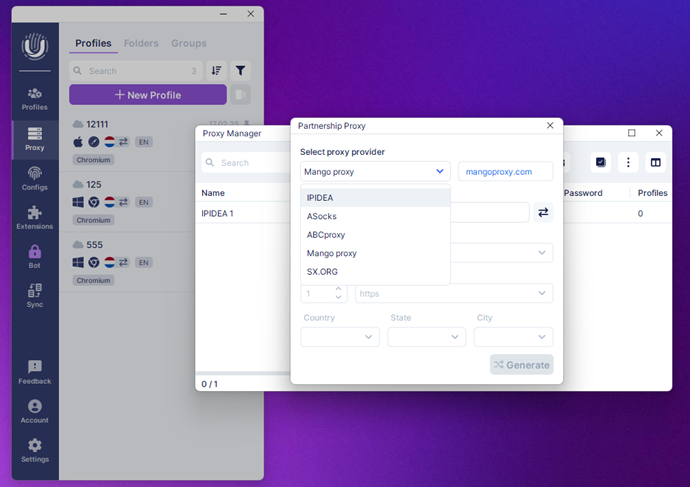Click the Password column header
The image size is (690, 487).
(x=583, y=193)
